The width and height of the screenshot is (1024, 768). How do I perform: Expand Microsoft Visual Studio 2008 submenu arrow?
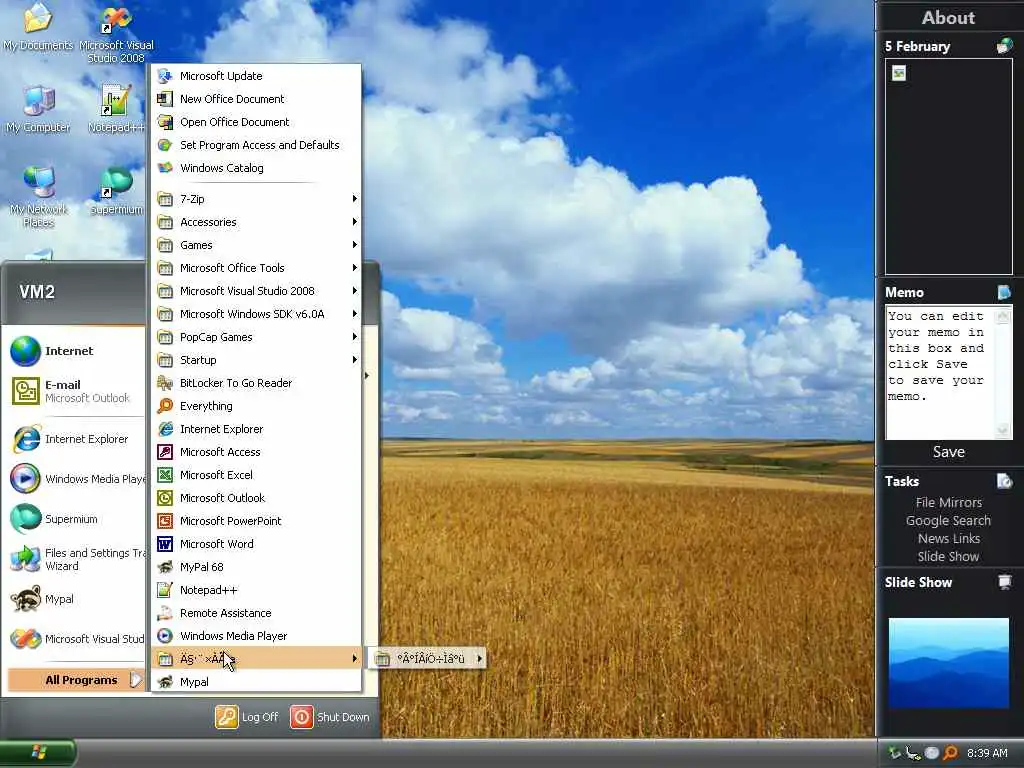[x=355, y=291]
